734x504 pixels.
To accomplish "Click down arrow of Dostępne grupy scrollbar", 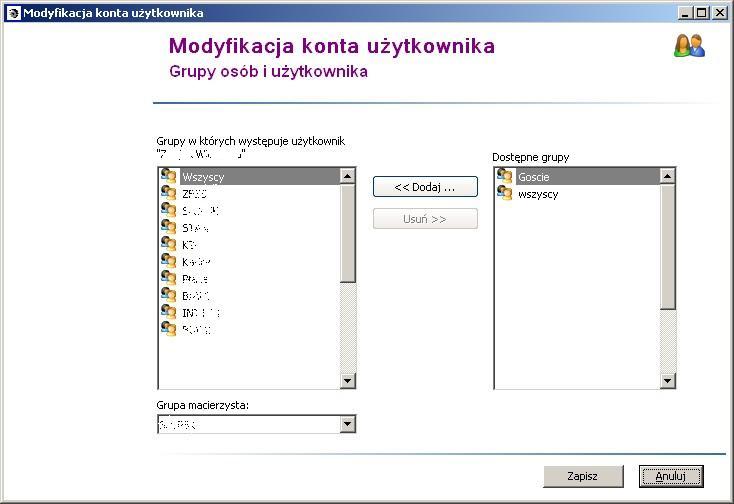I will point(667,380).
